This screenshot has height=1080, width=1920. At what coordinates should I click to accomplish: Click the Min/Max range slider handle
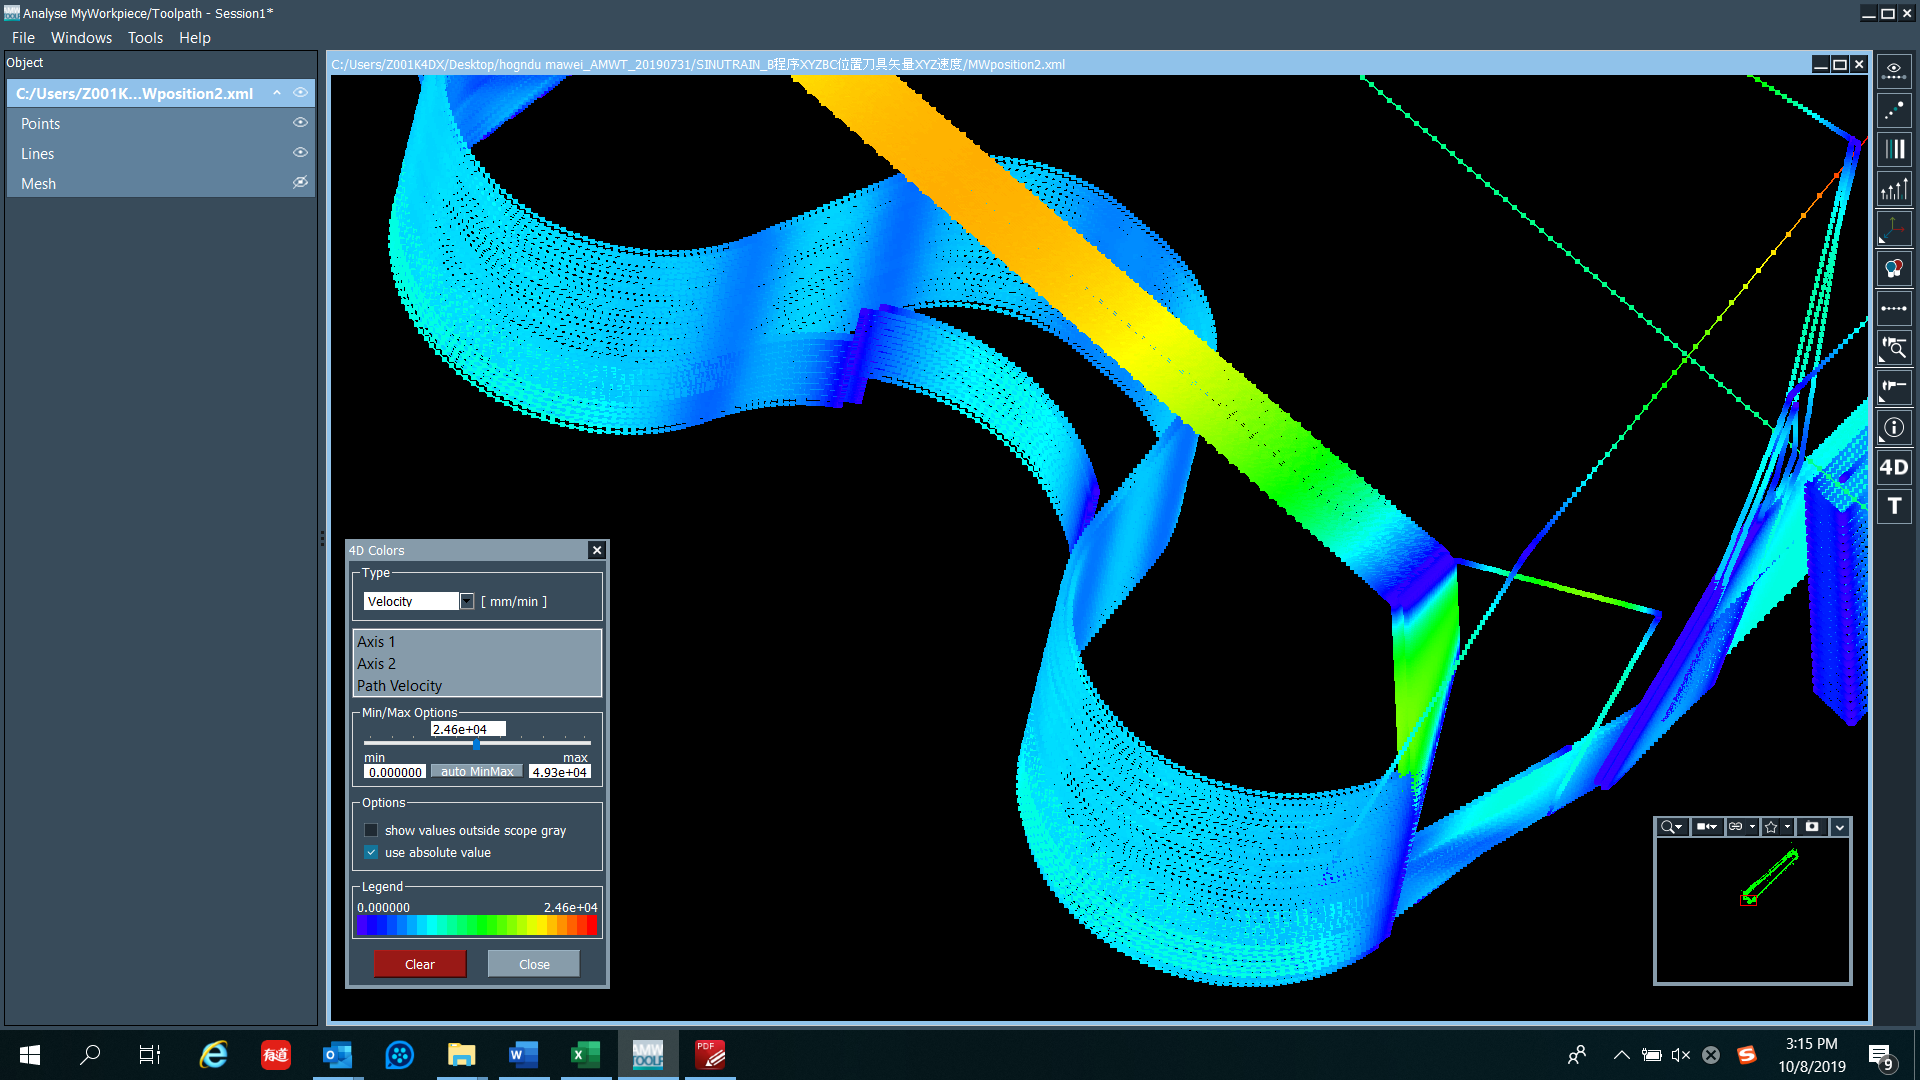[476, 743]
